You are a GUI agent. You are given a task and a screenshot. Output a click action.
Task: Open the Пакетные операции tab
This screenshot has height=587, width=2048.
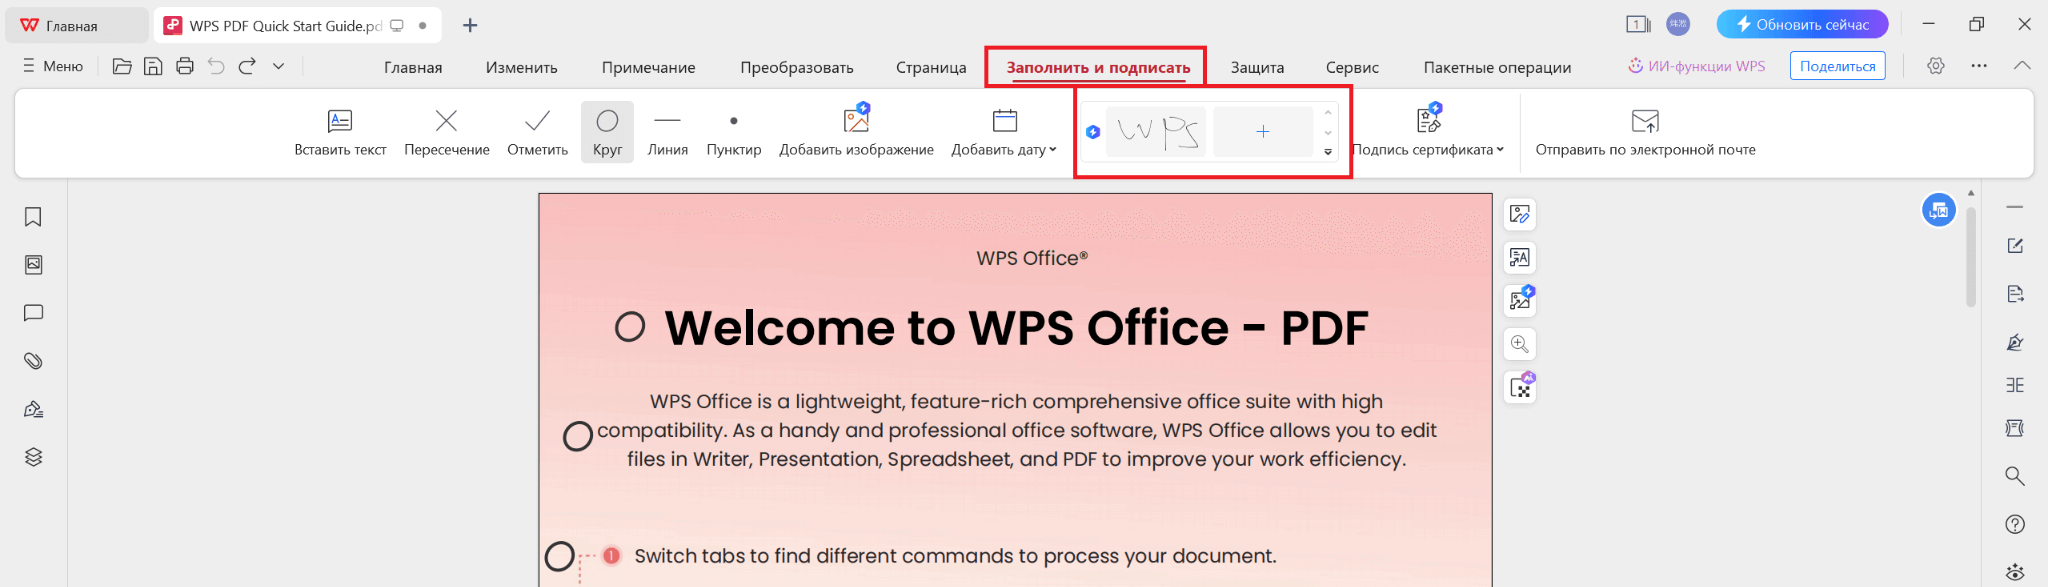click(x=1497, y=67)
